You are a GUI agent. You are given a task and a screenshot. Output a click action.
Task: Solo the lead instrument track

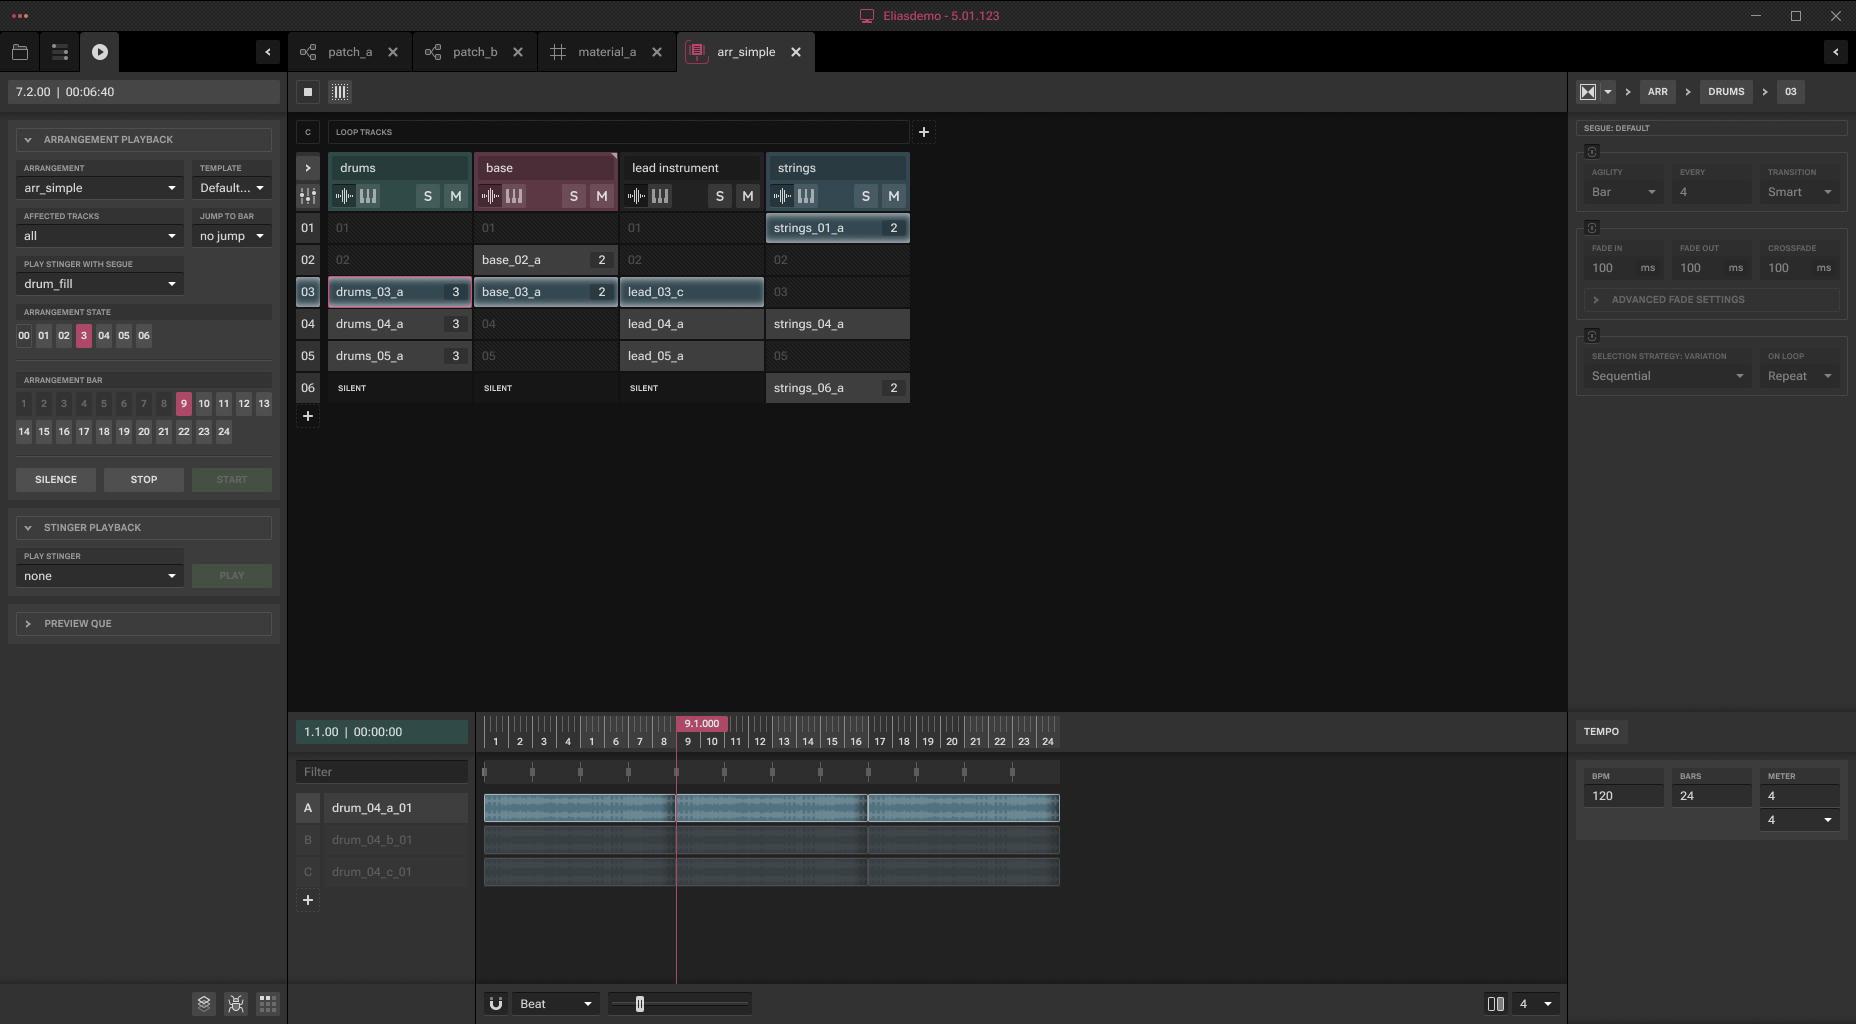pyautogui.click(x=720, y=196)
